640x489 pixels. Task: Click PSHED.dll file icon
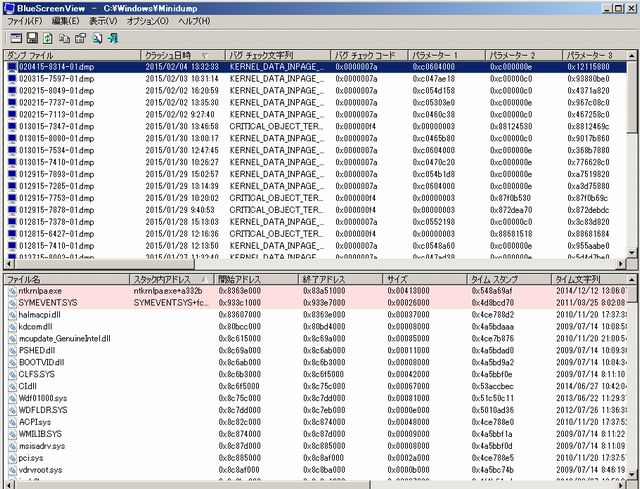coord(12,350)
